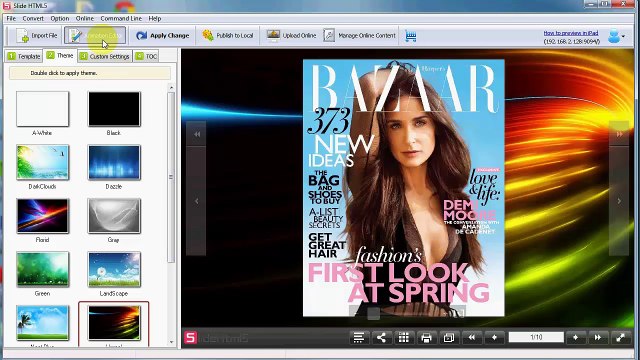
Task: Open How to preview in iPad link
Action: [571, 33]
